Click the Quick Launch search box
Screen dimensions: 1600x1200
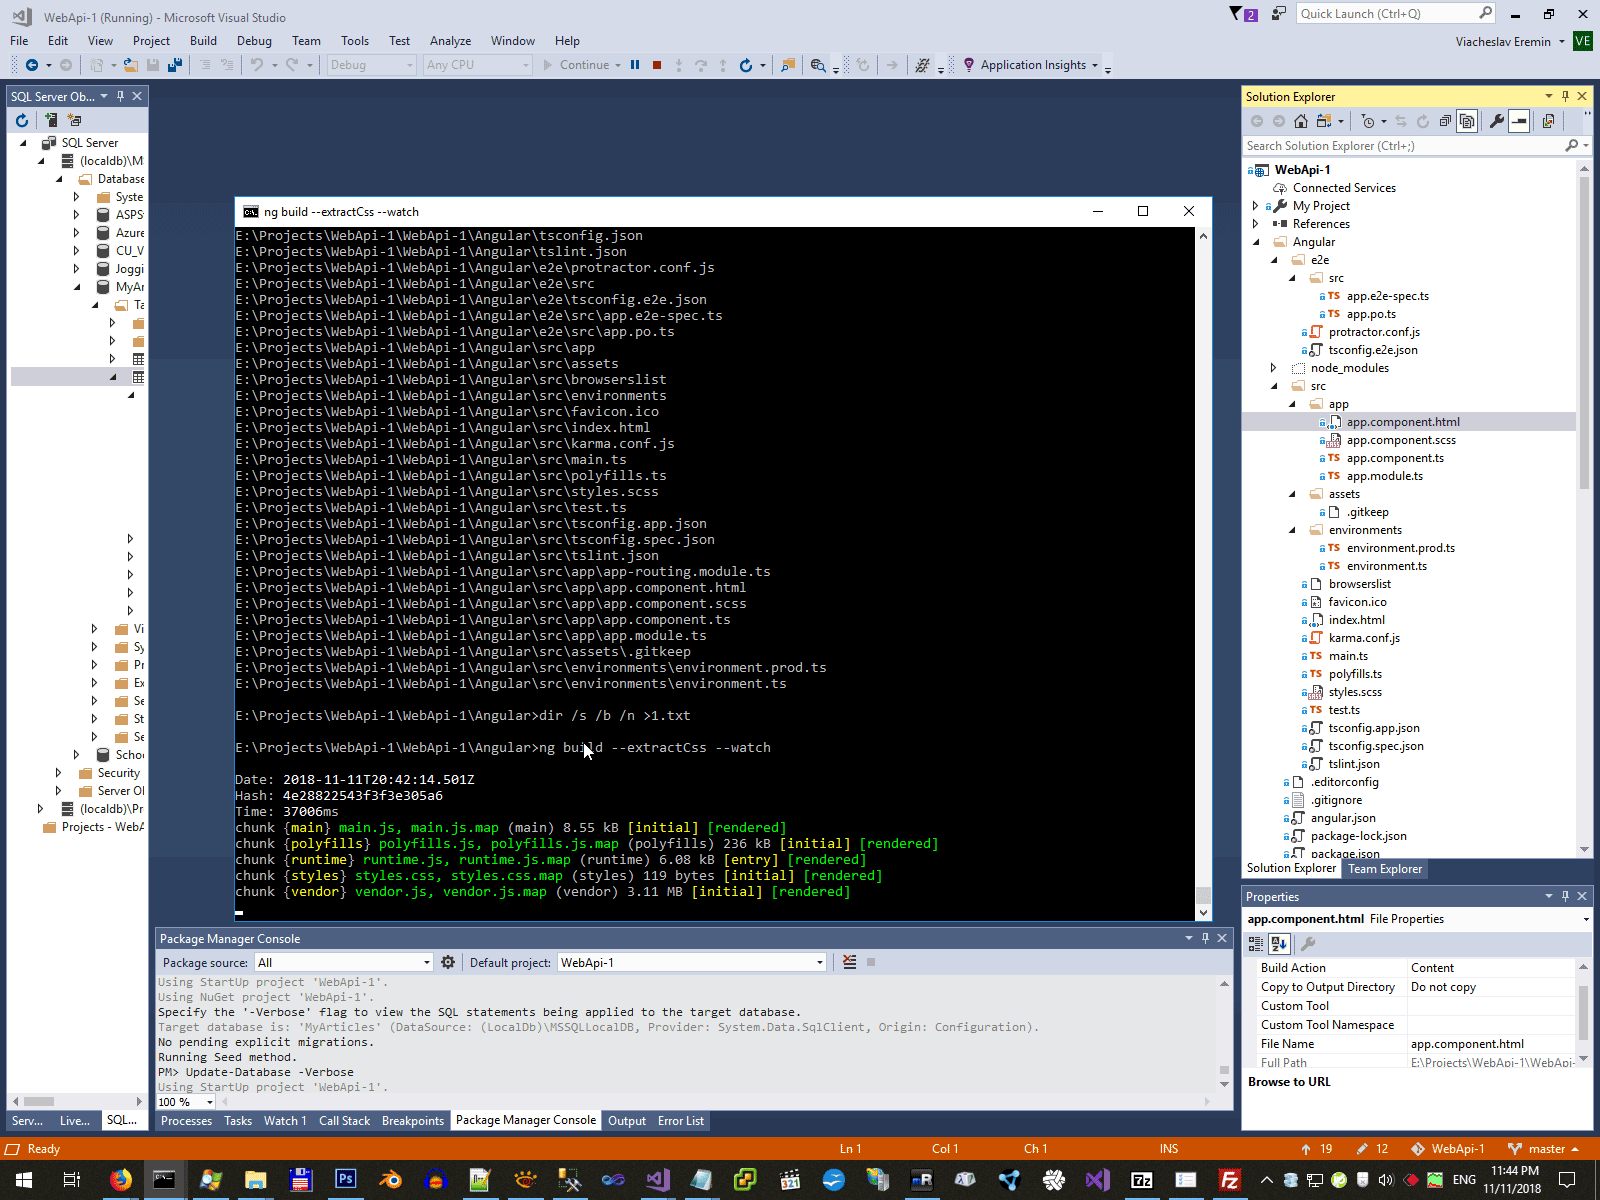(x=1395, y=14)
